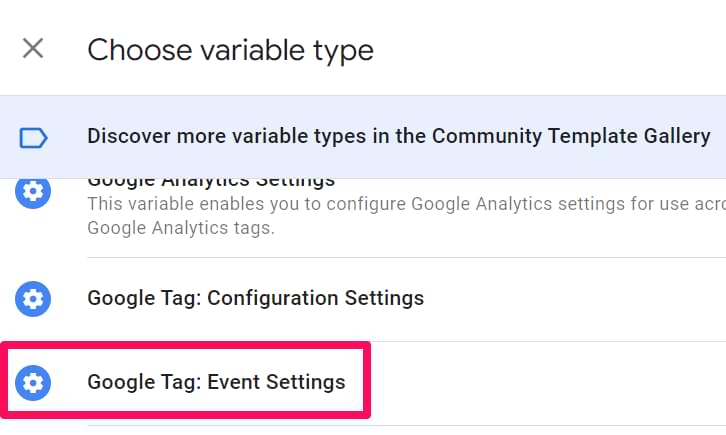
Task: Click empty space right of Event Settings row
Action: pyautogui.click(x=546, y=383)
